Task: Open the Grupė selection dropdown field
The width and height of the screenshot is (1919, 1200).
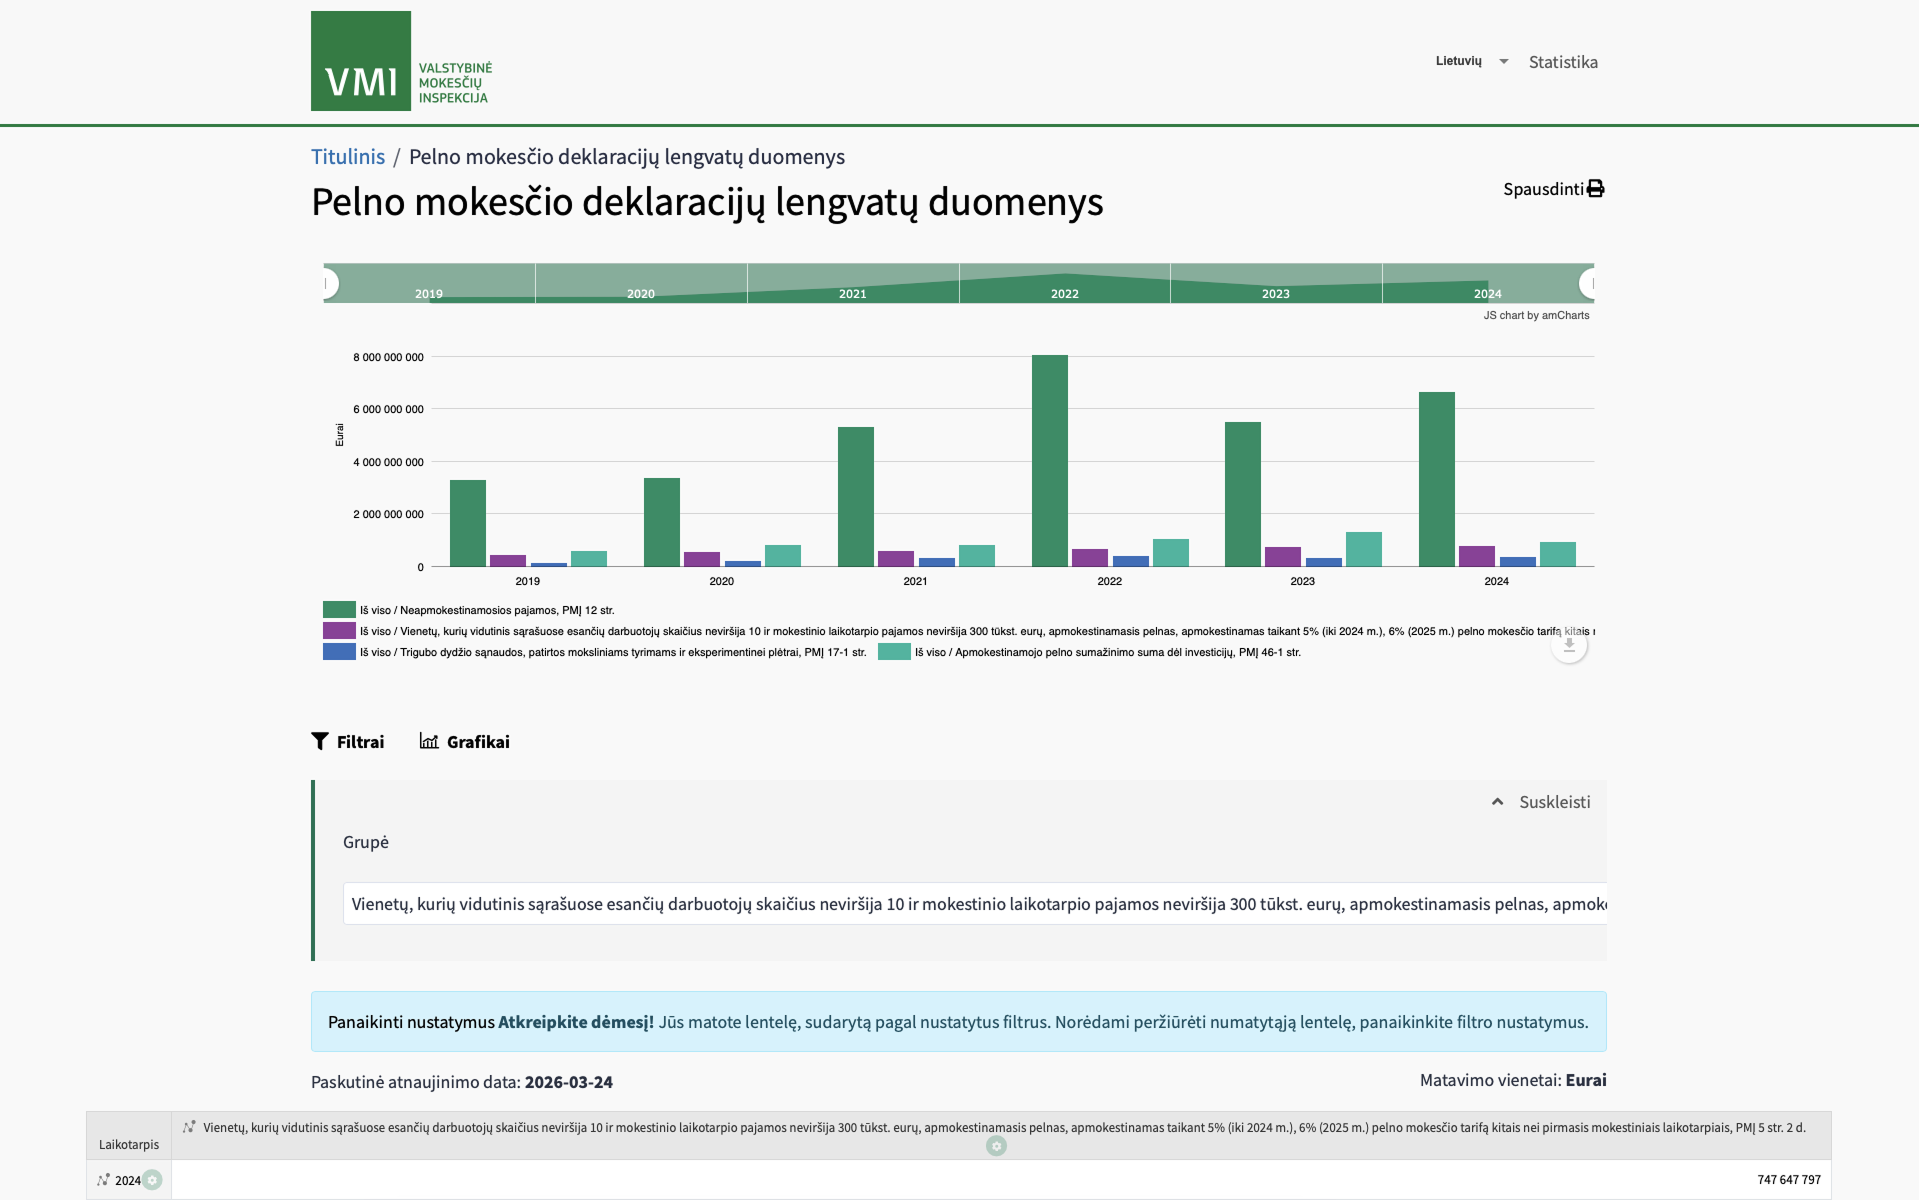Action: click(975, 904)
